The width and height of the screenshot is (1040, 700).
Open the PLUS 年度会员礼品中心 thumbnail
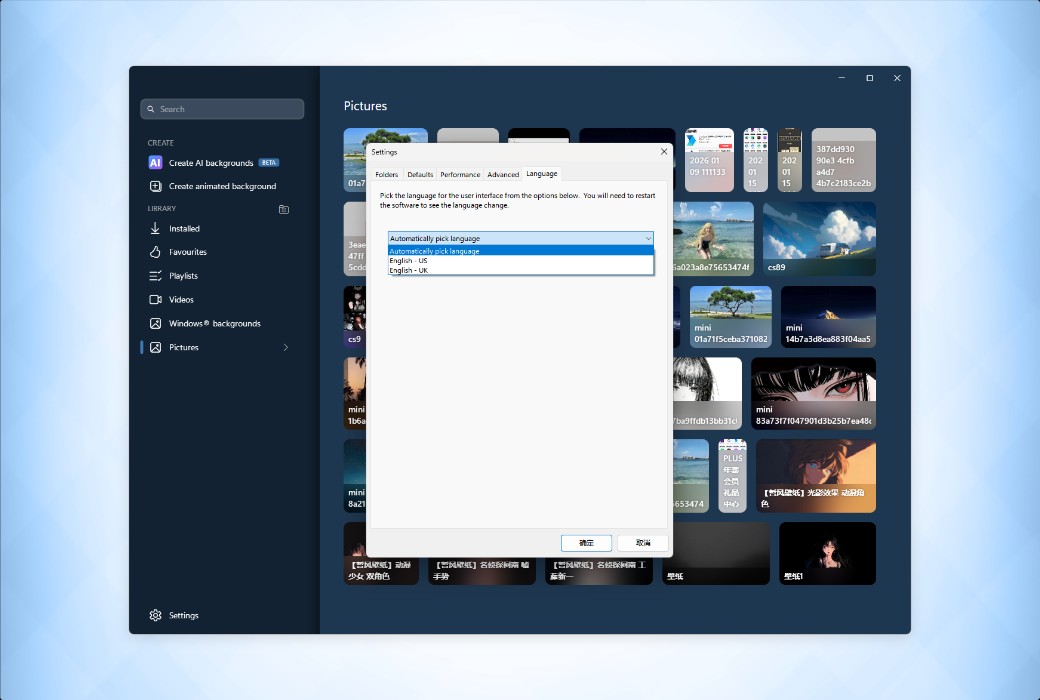[x=732, y=476]
